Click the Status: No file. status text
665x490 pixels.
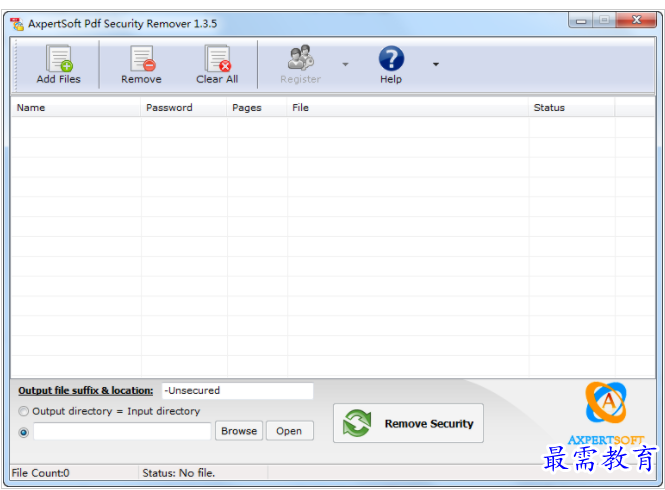pyautogui.click(x=179, y=473)
